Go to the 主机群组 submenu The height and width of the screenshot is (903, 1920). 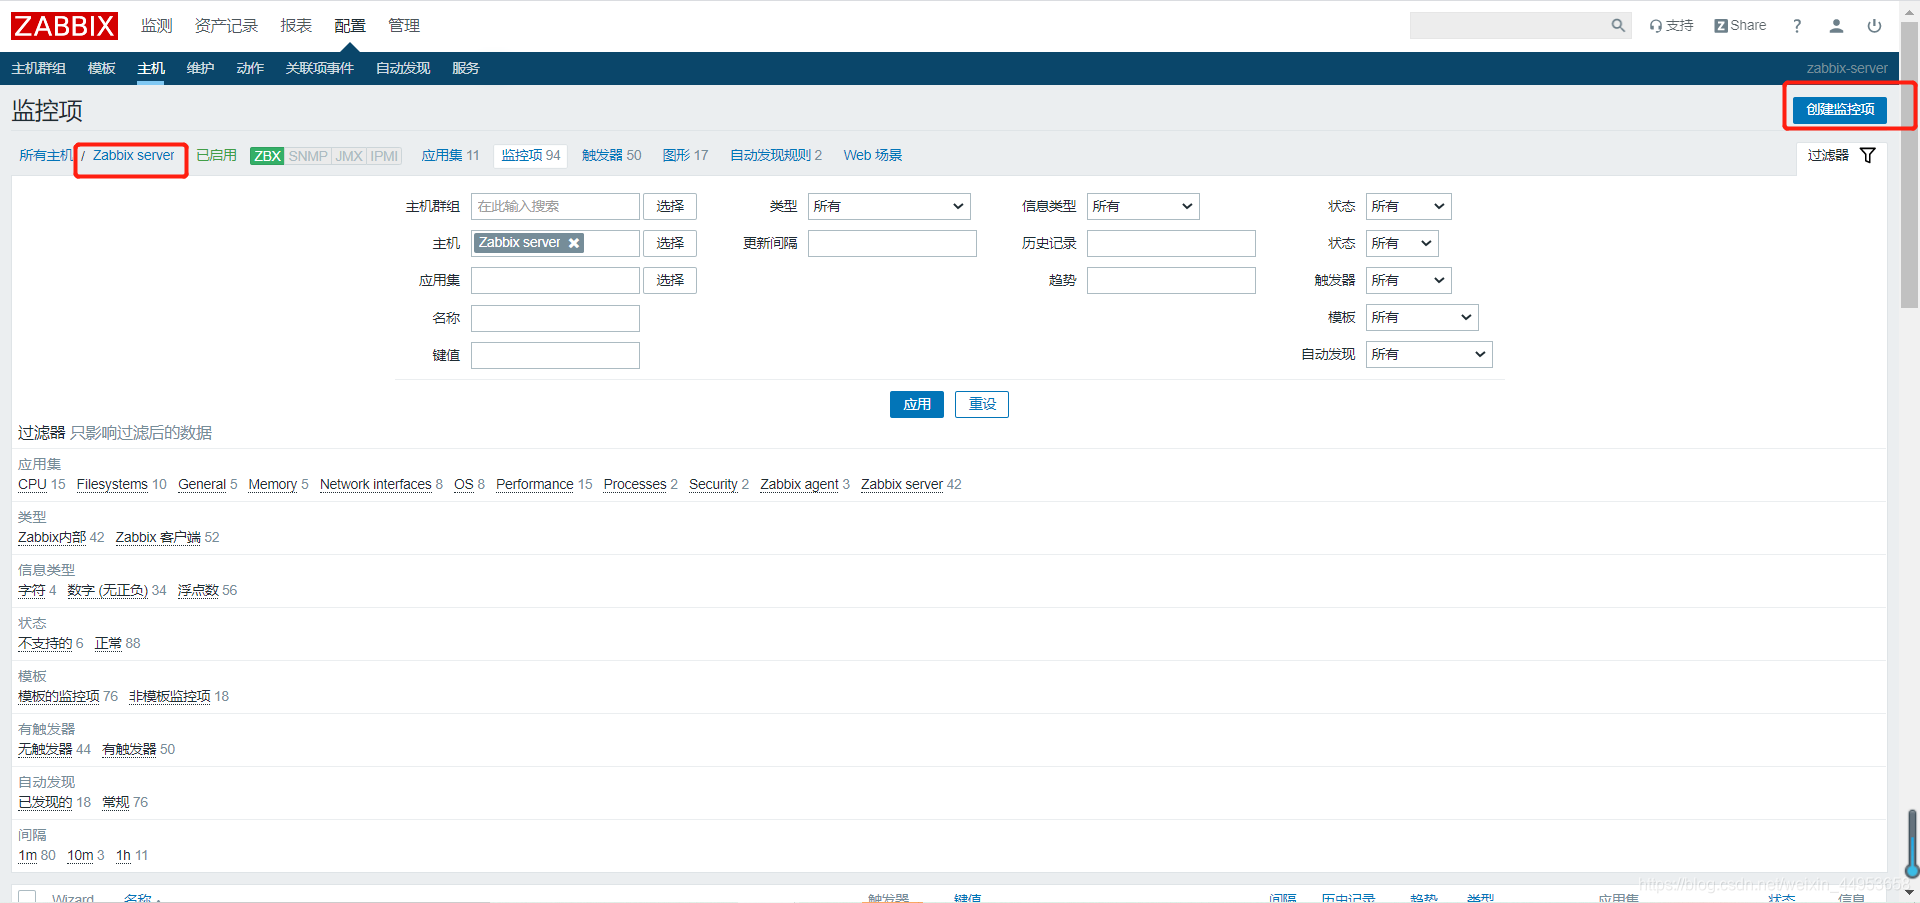pyautogui.click(x=39, y=68)
